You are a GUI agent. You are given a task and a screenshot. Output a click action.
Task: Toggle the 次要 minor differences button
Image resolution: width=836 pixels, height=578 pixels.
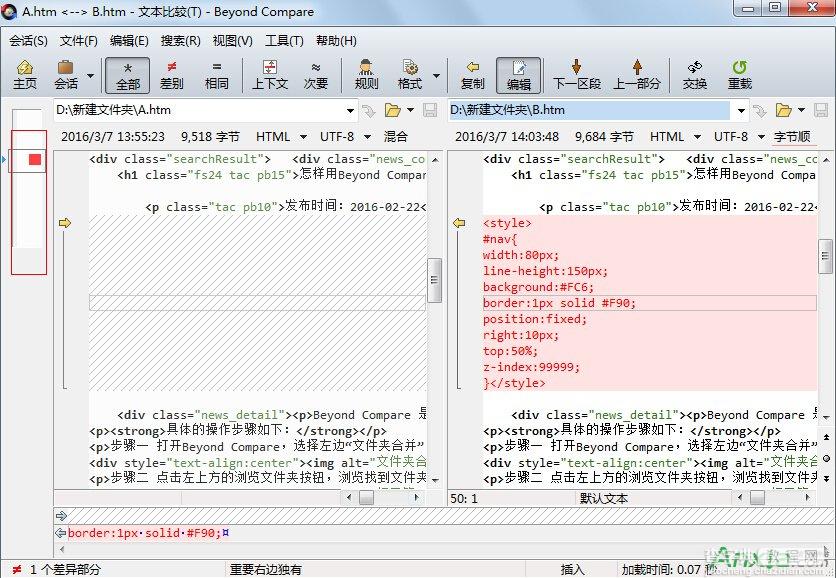tap(316, 75)
